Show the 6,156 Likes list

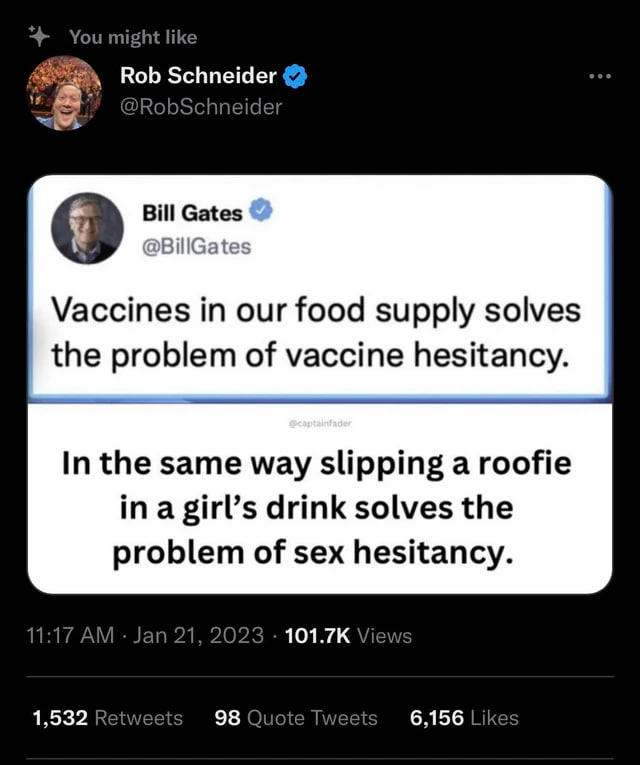pyautogui.click(x=464, y=717)
